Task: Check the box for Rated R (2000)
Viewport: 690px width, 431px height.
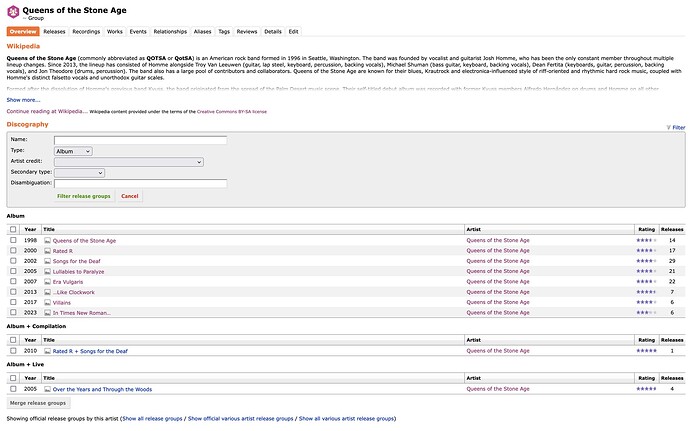Action: [x=13, y=250]
